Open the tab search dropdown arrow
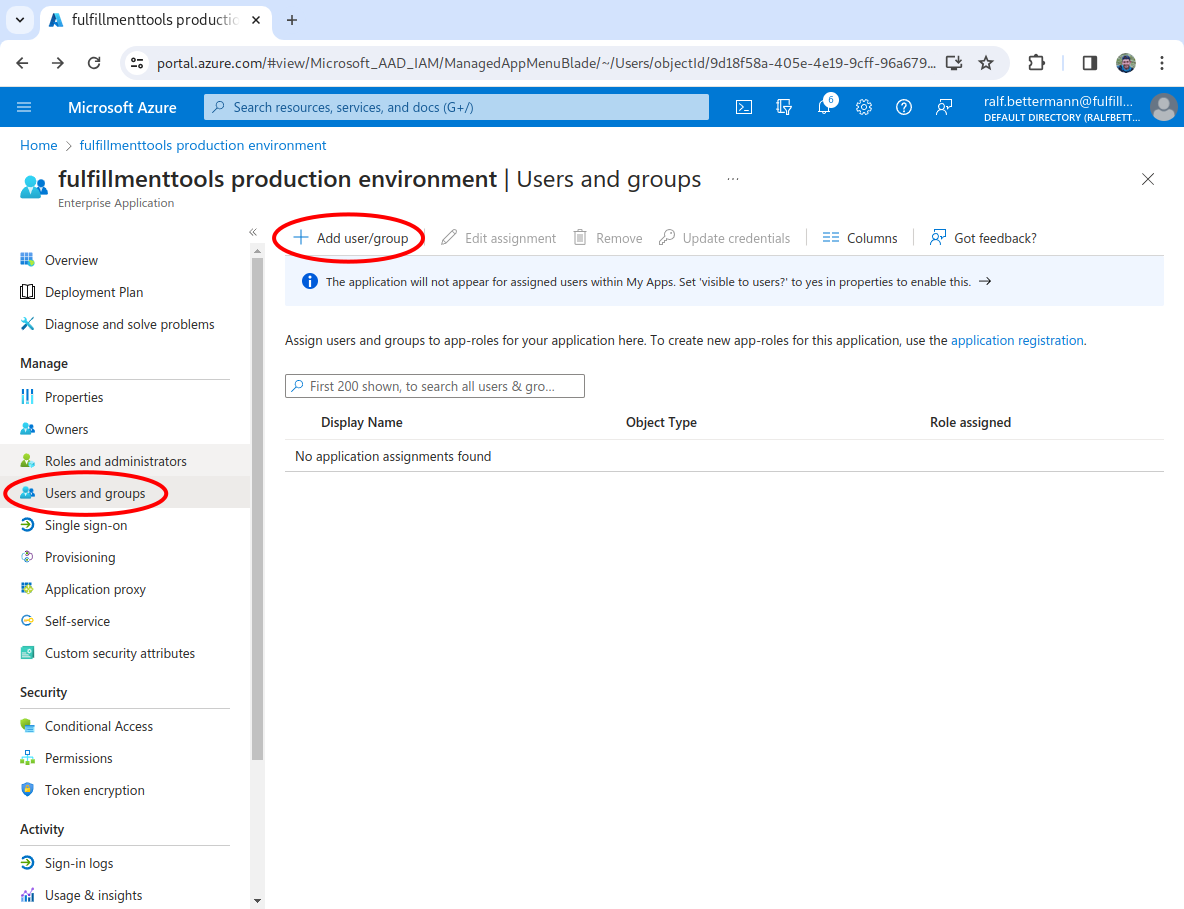The width and height of the screenshot is (1184, 909). coord(20,20)
